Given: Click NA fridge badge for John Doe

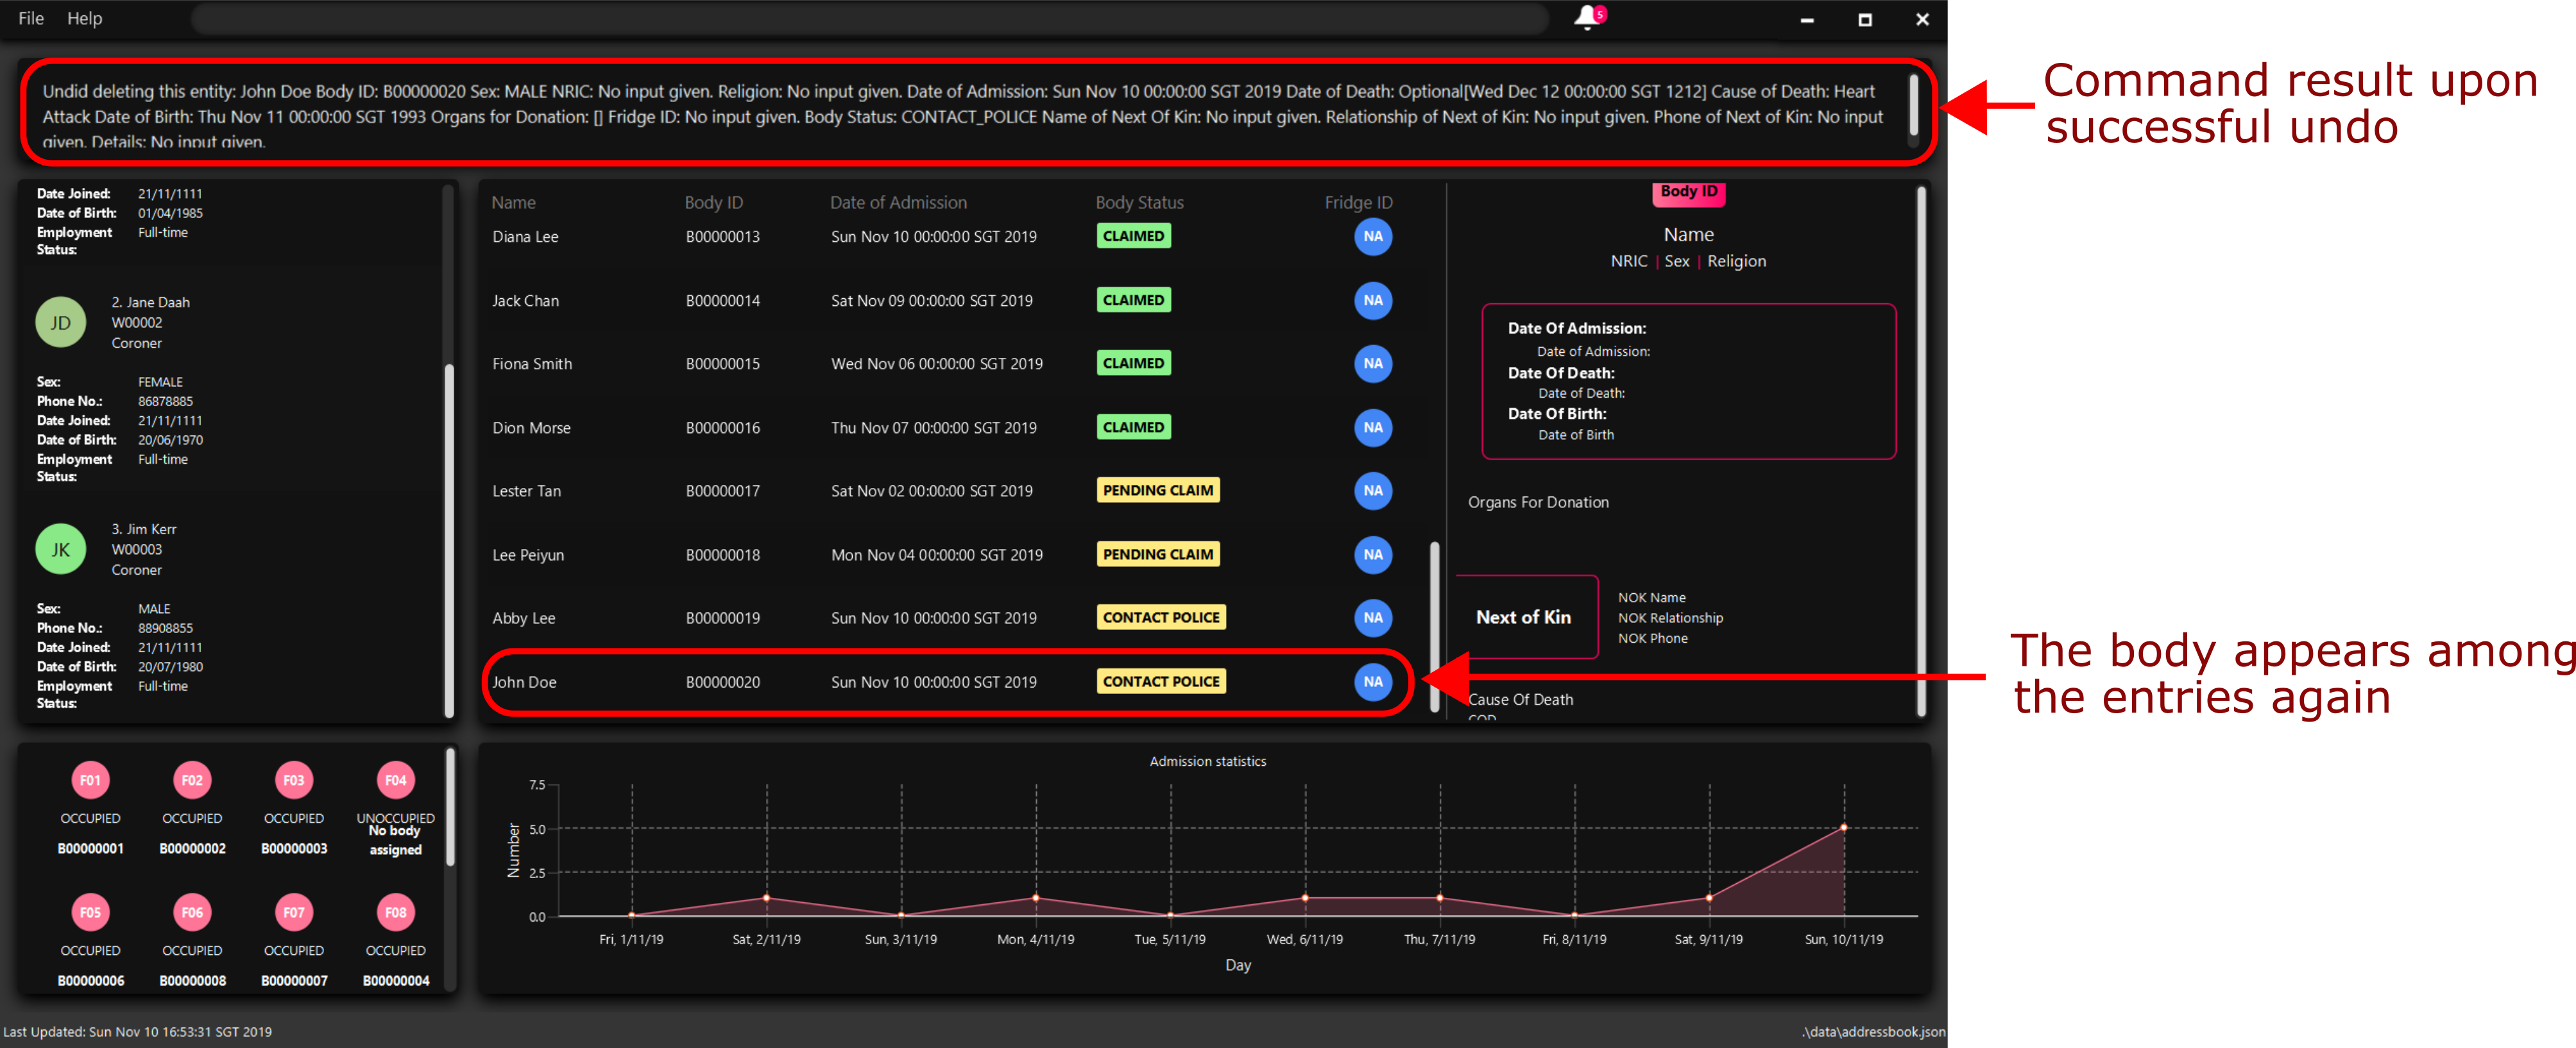Looking at the screenshot, I should point(1373,682).
